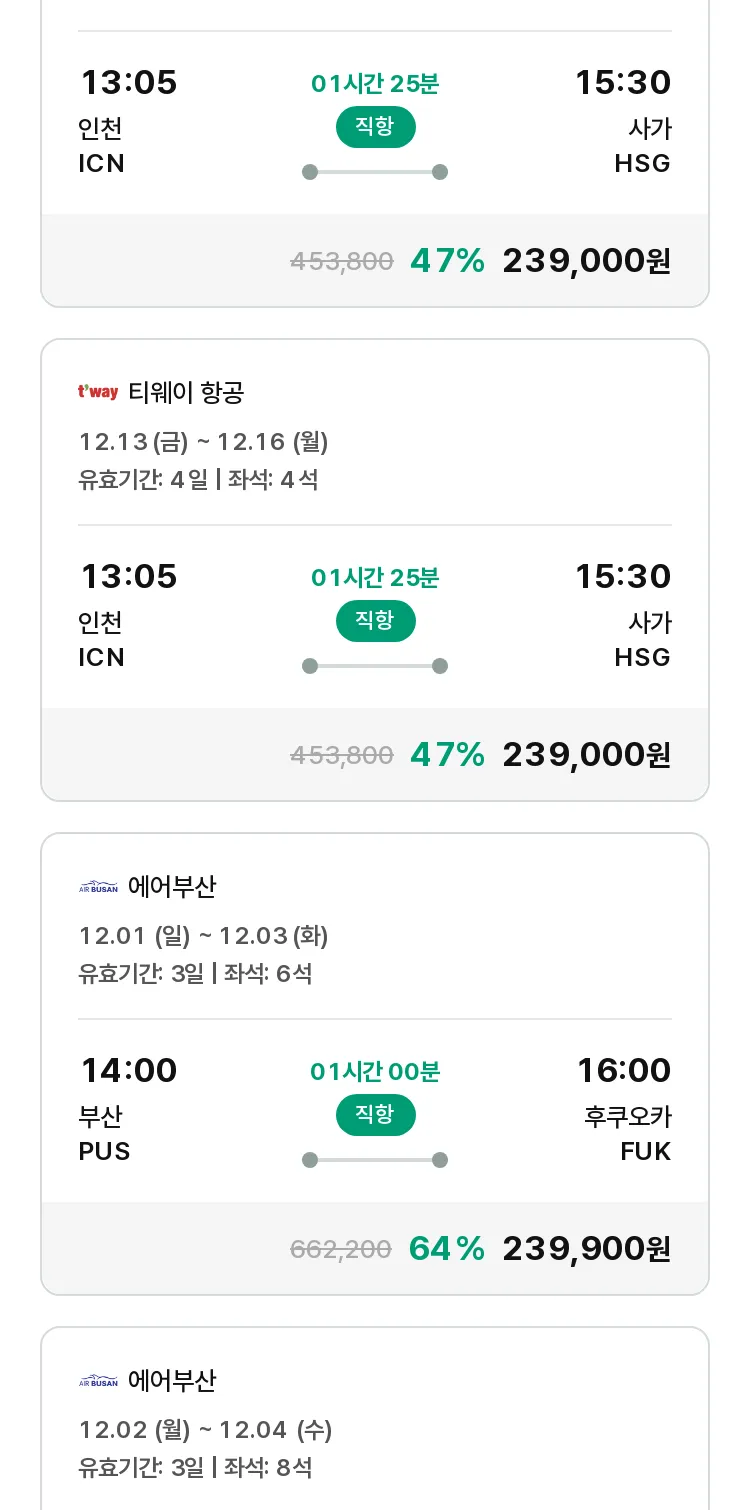The image size is (750, 1510).
Task: Click the route line on the Busan–Fukuoka flight
Action: [x=375, y=1160]
